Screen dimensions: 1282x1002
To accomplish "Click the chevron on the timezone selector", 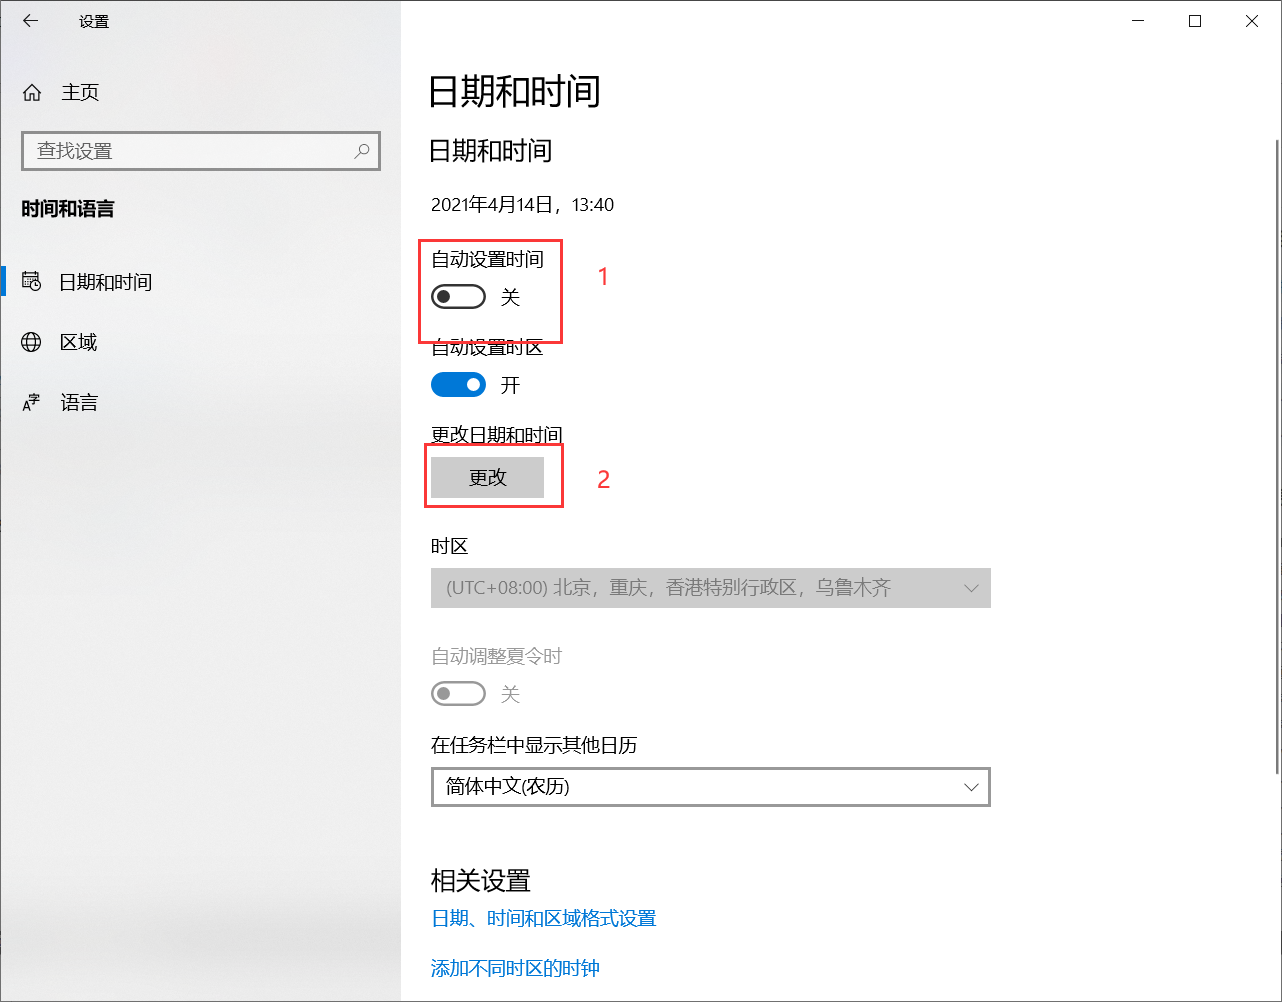I will coord(970,588).
